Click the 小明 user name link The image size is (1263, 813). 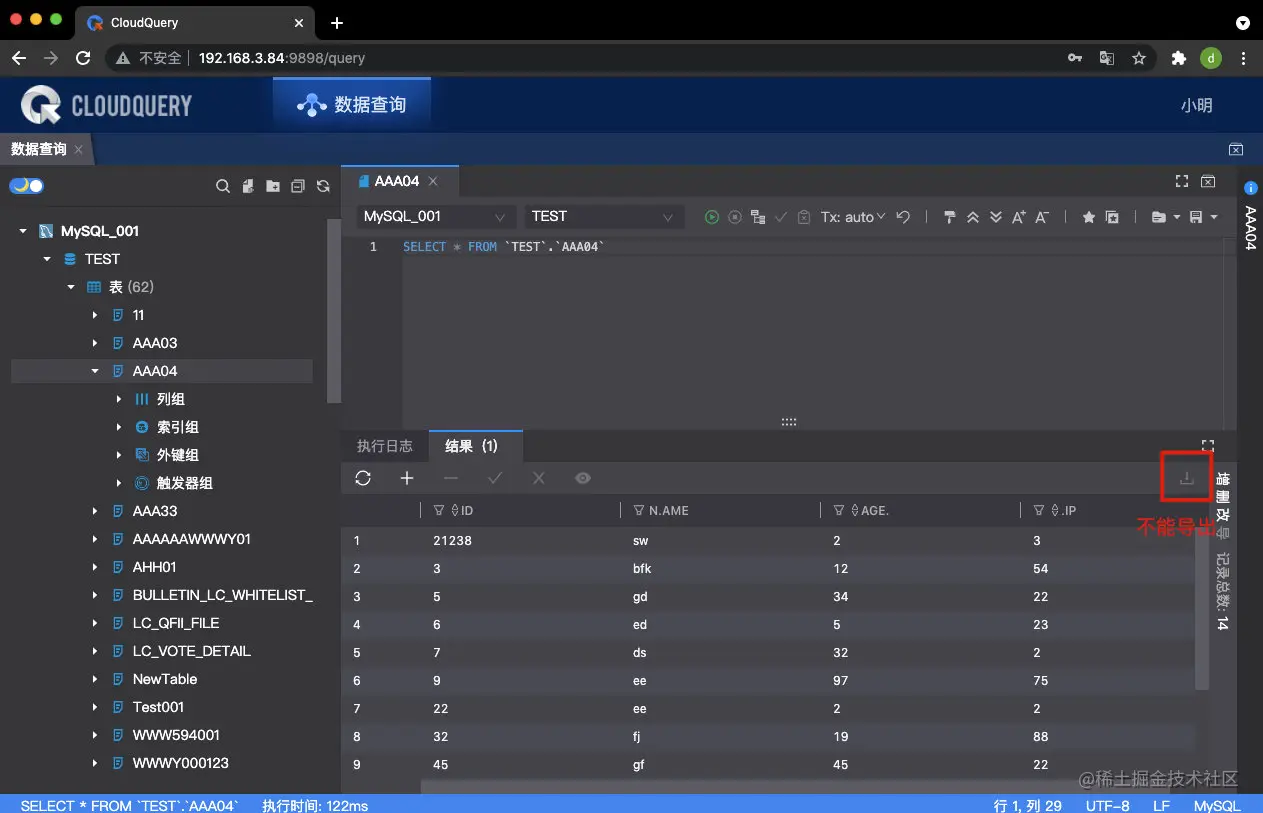pyautogui.click(x=1196, y=105)
